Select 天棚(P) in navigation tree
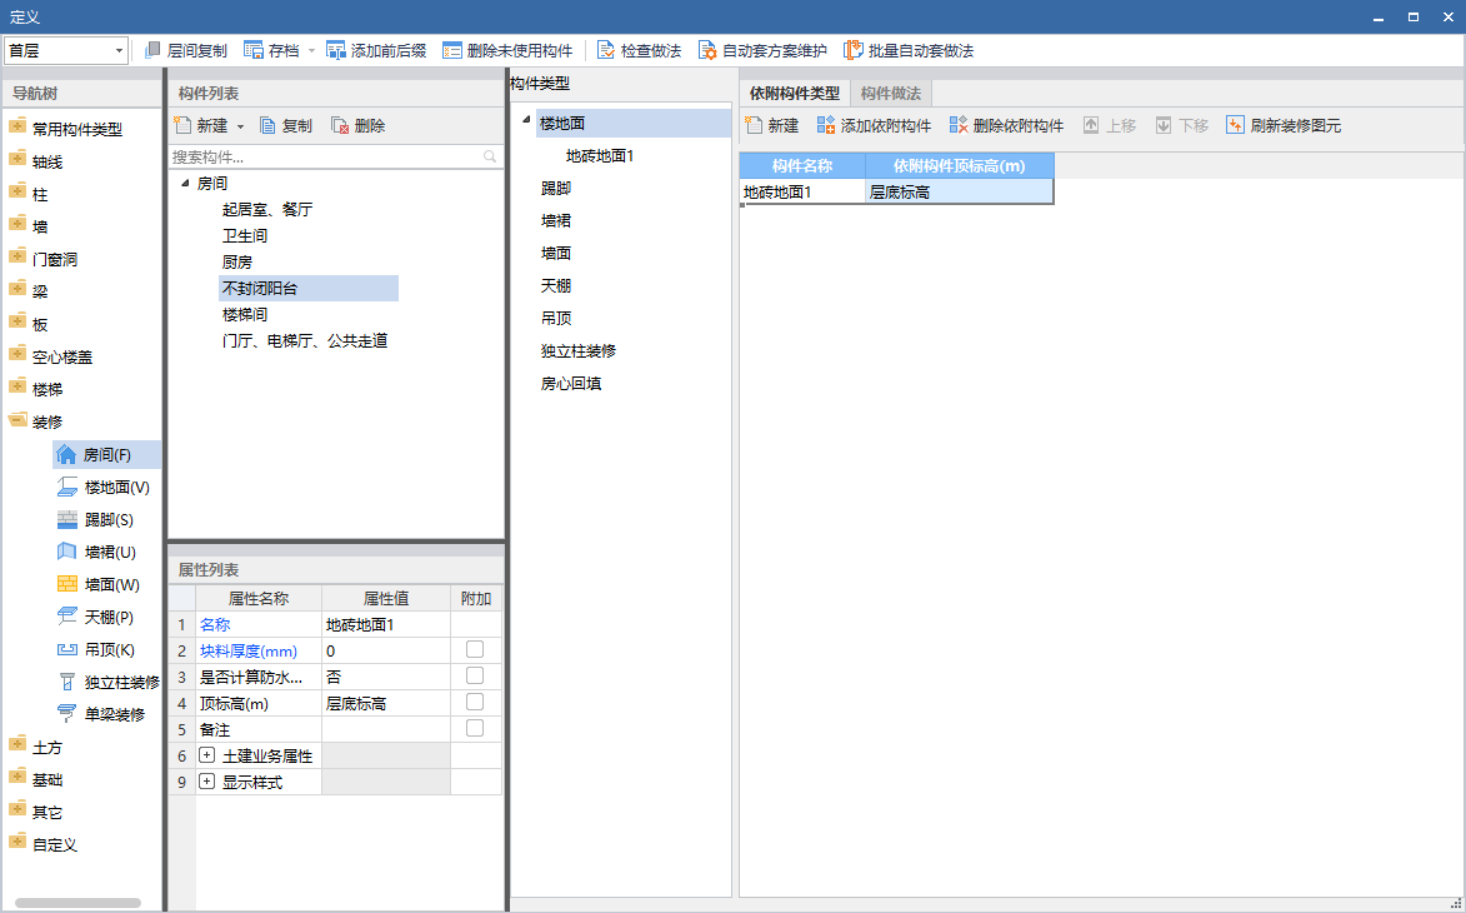Viewport: 1466px width, 913px height. tap(96, 617)
